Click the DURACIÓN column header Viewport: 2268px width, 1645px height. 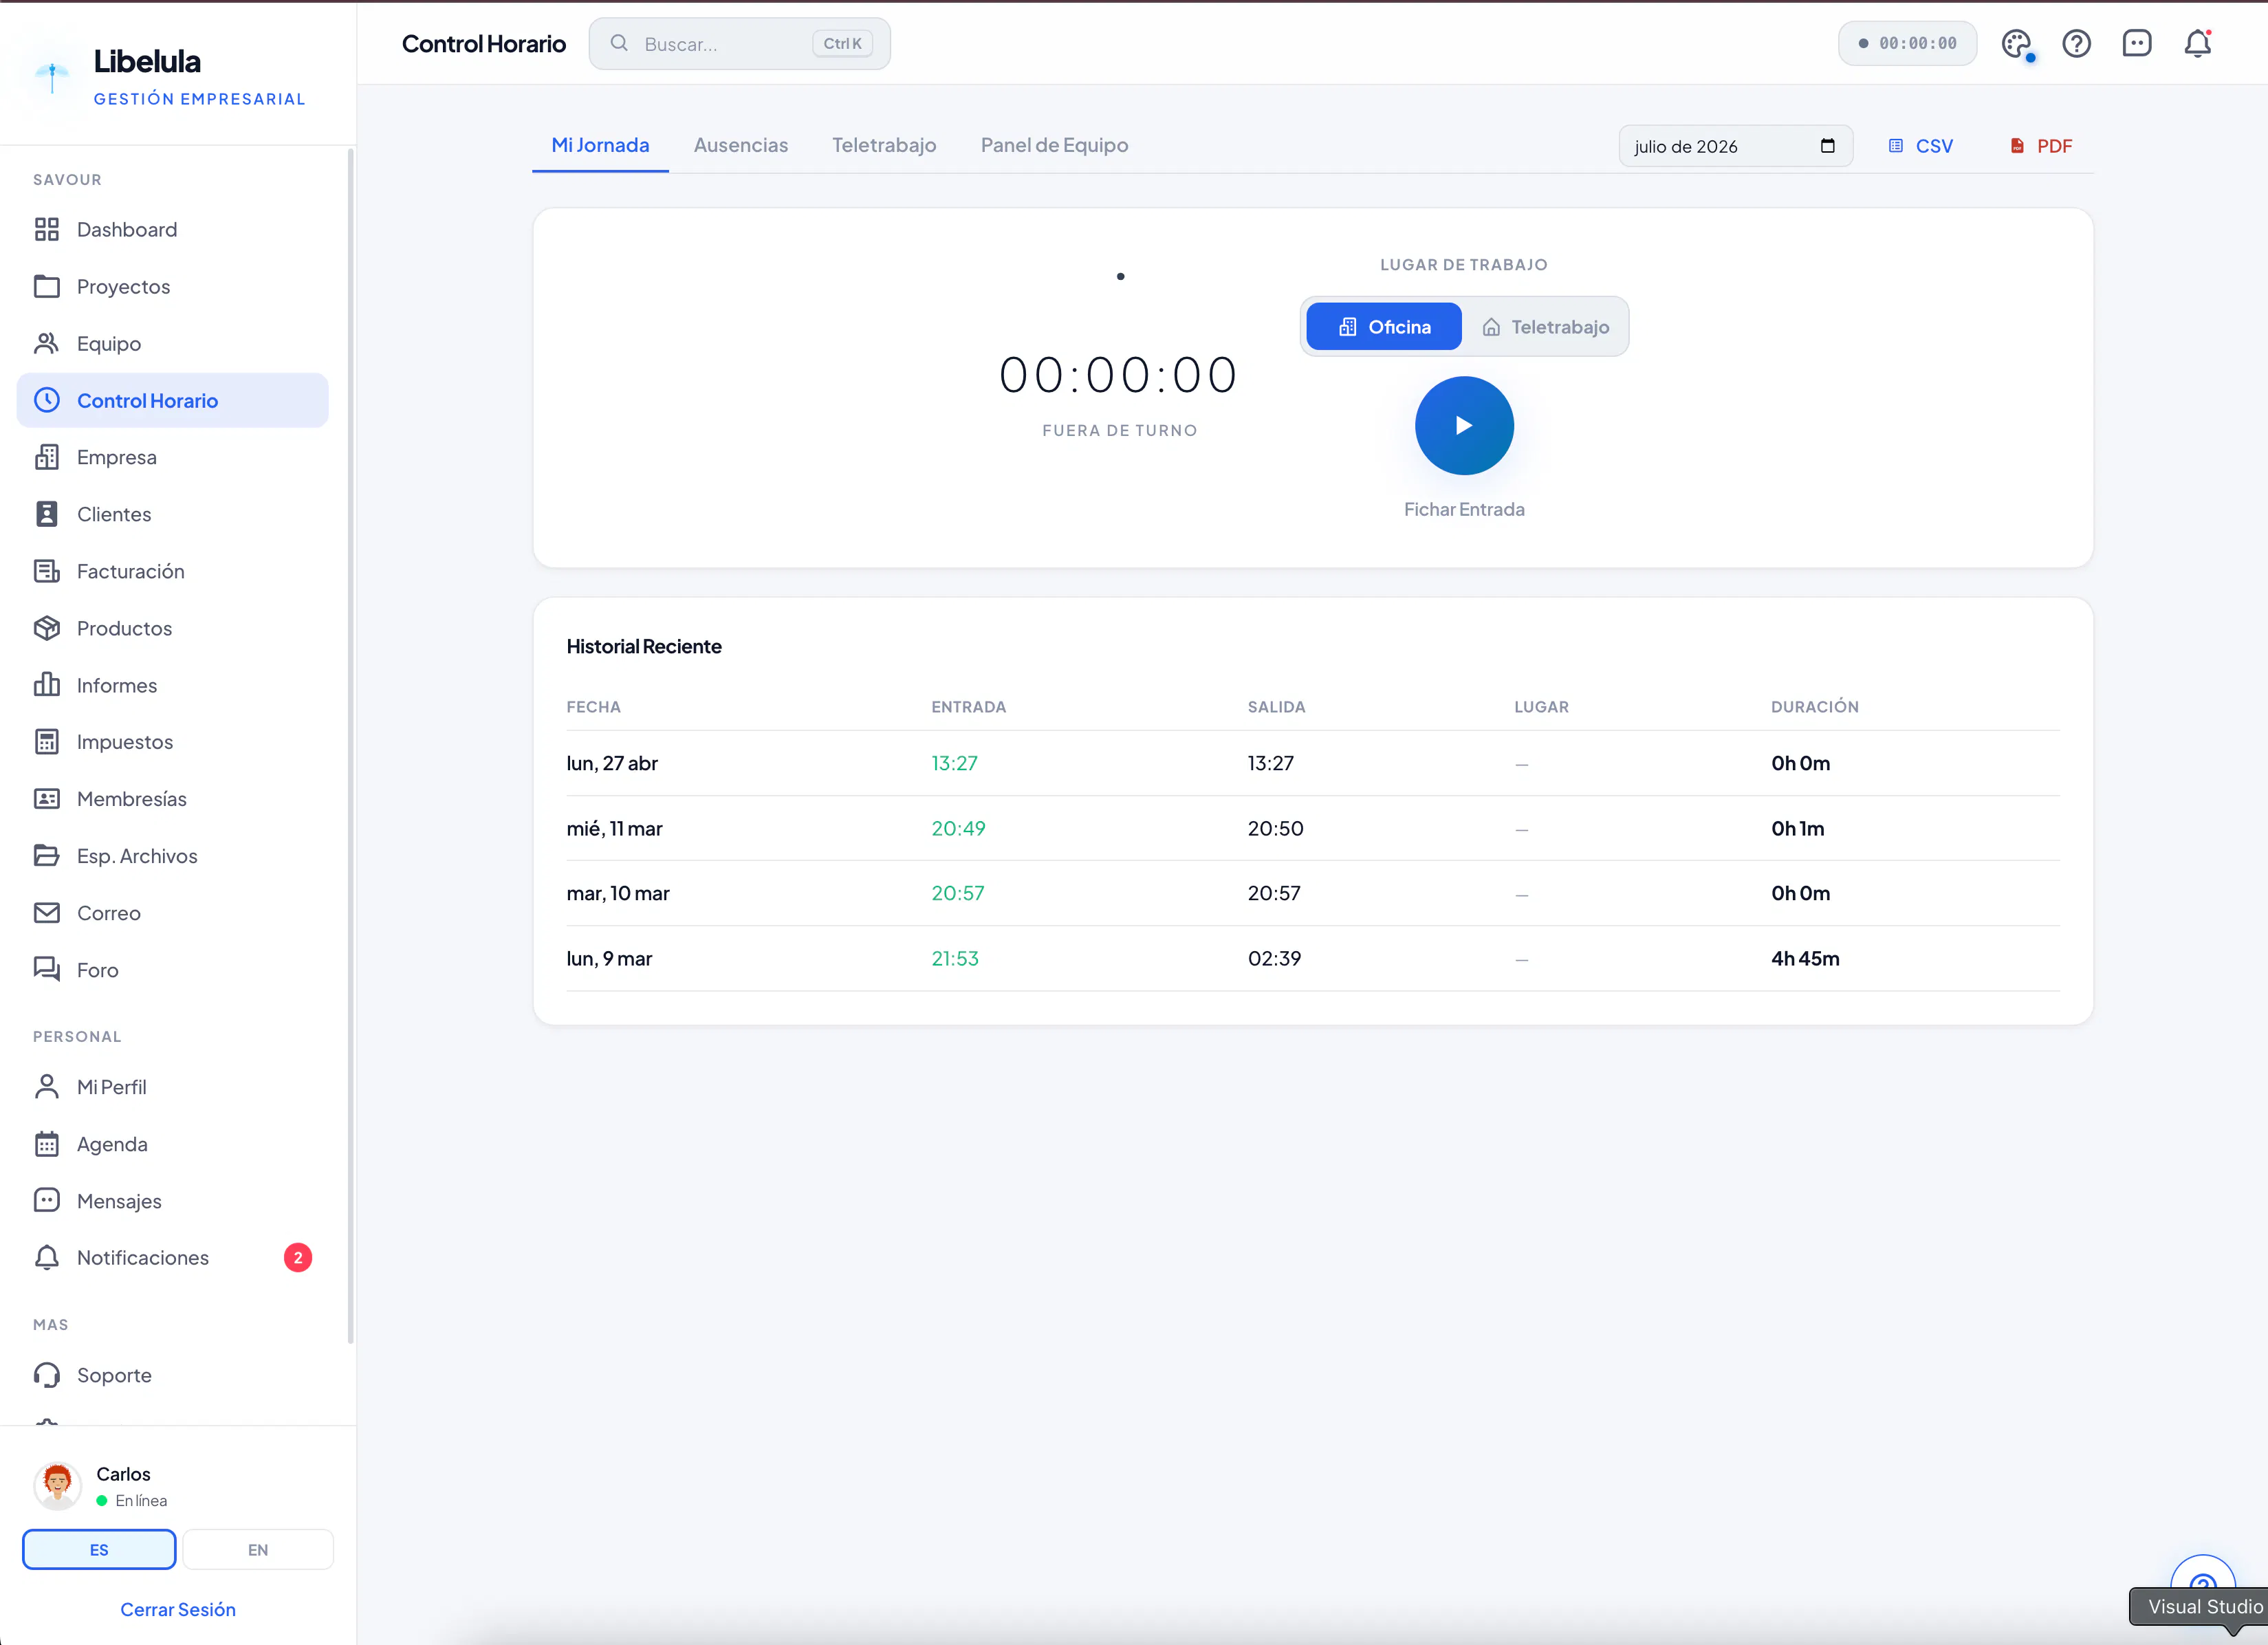[1814, 706]
